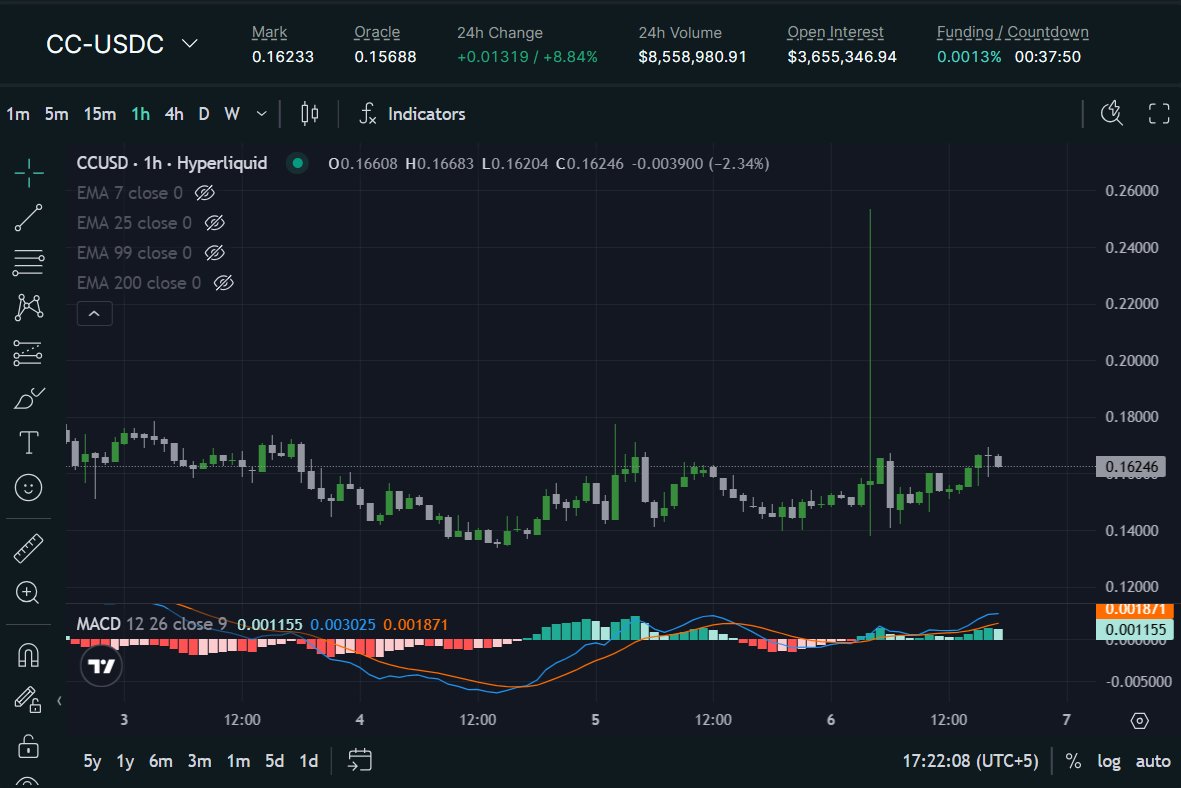Select the trend line drawing tool
Image resolution: width=1181 pixels, height=788 pixels.
pos(29,218)
